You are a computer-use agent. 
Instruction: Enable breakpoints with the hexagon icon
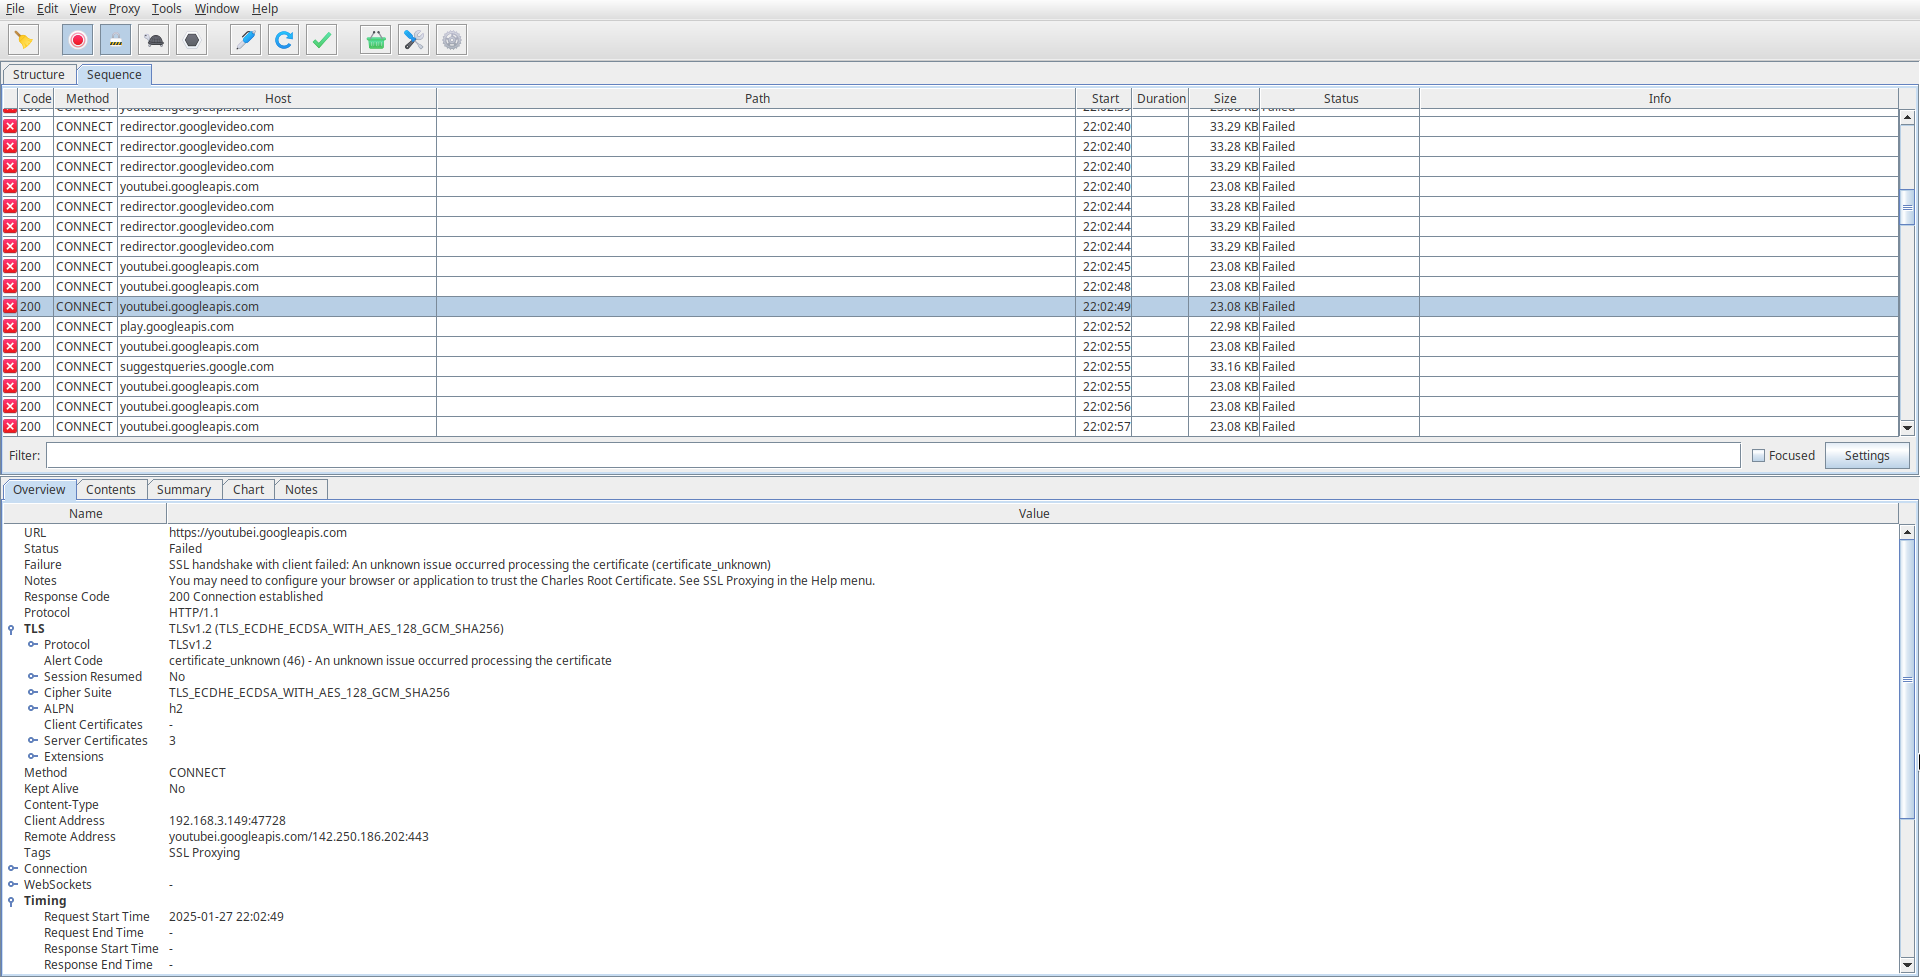[192, 40]
